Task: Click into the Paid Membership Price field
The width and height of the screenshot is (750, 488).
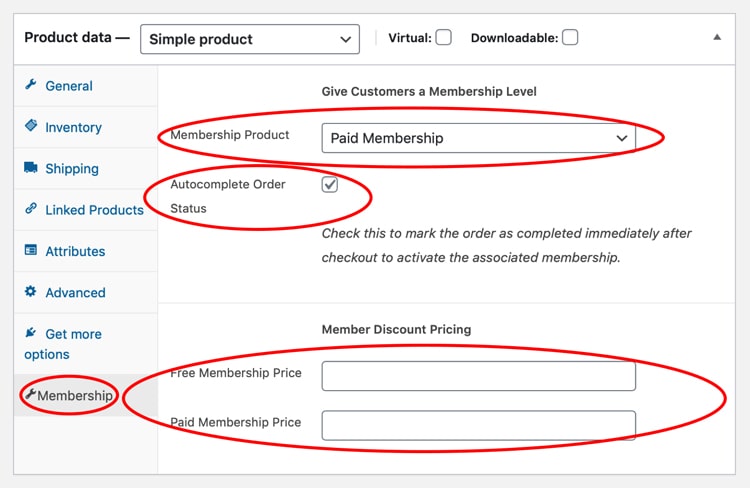Action: point(478,425)
